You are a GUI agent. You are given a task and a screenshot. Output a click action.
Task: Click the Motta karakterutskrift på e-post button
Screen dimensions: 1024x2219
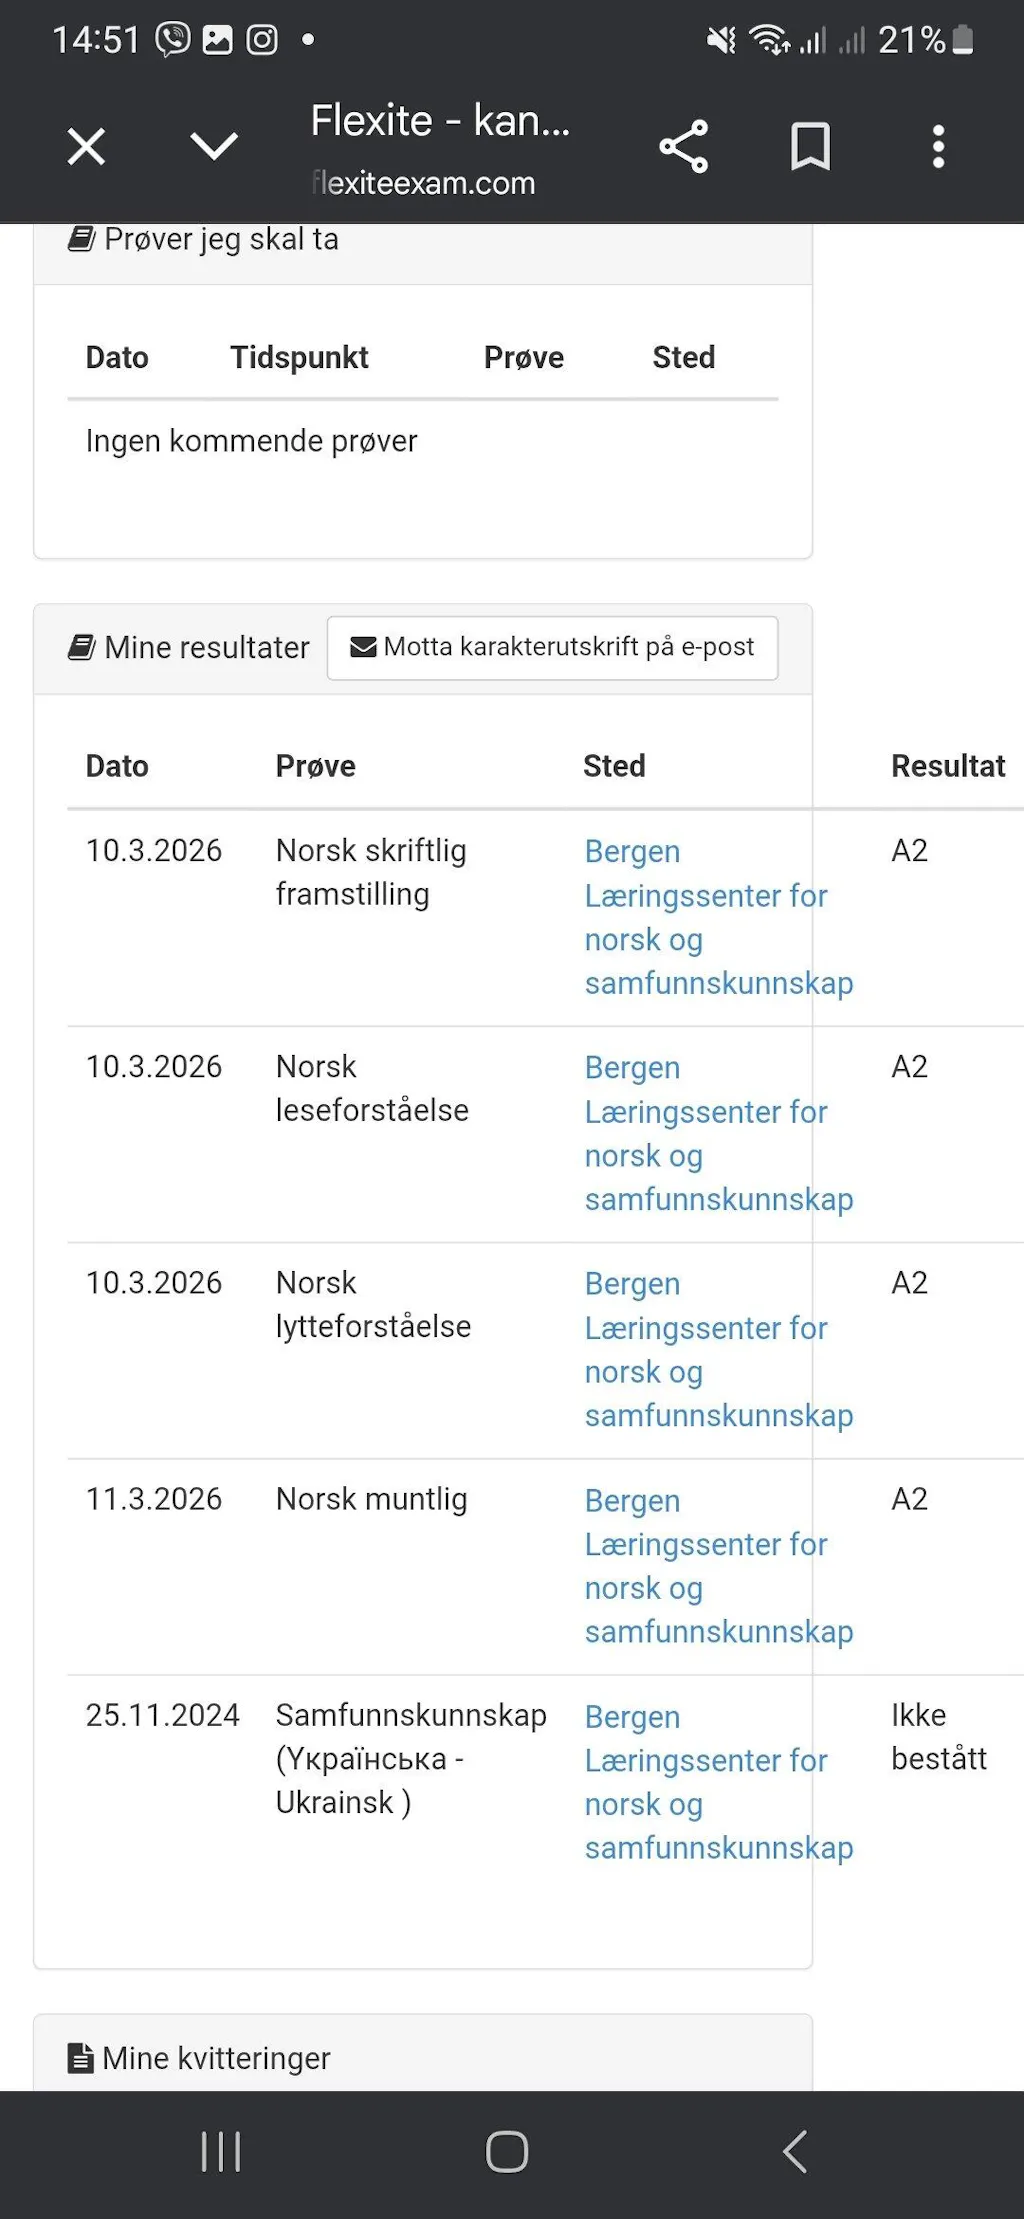pos(552,648)
